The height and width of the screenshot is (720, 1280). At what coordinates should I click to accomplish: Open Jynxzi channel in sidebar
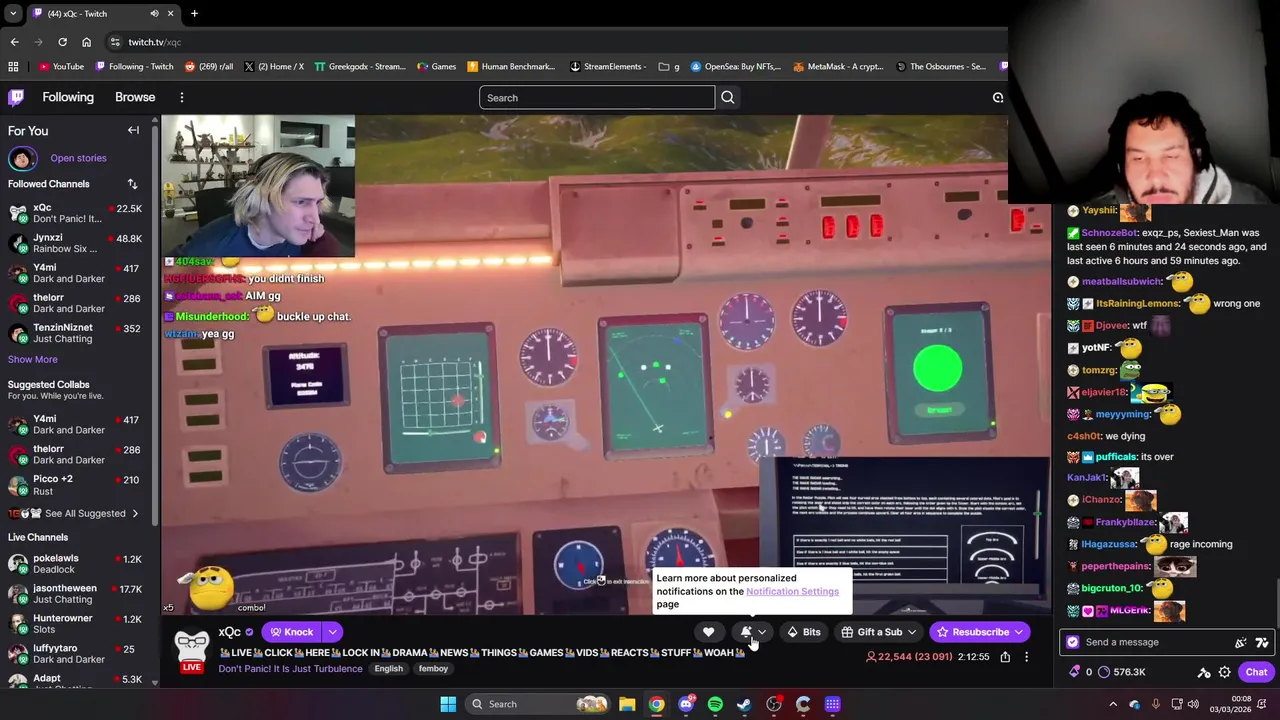tap(77, 244)
